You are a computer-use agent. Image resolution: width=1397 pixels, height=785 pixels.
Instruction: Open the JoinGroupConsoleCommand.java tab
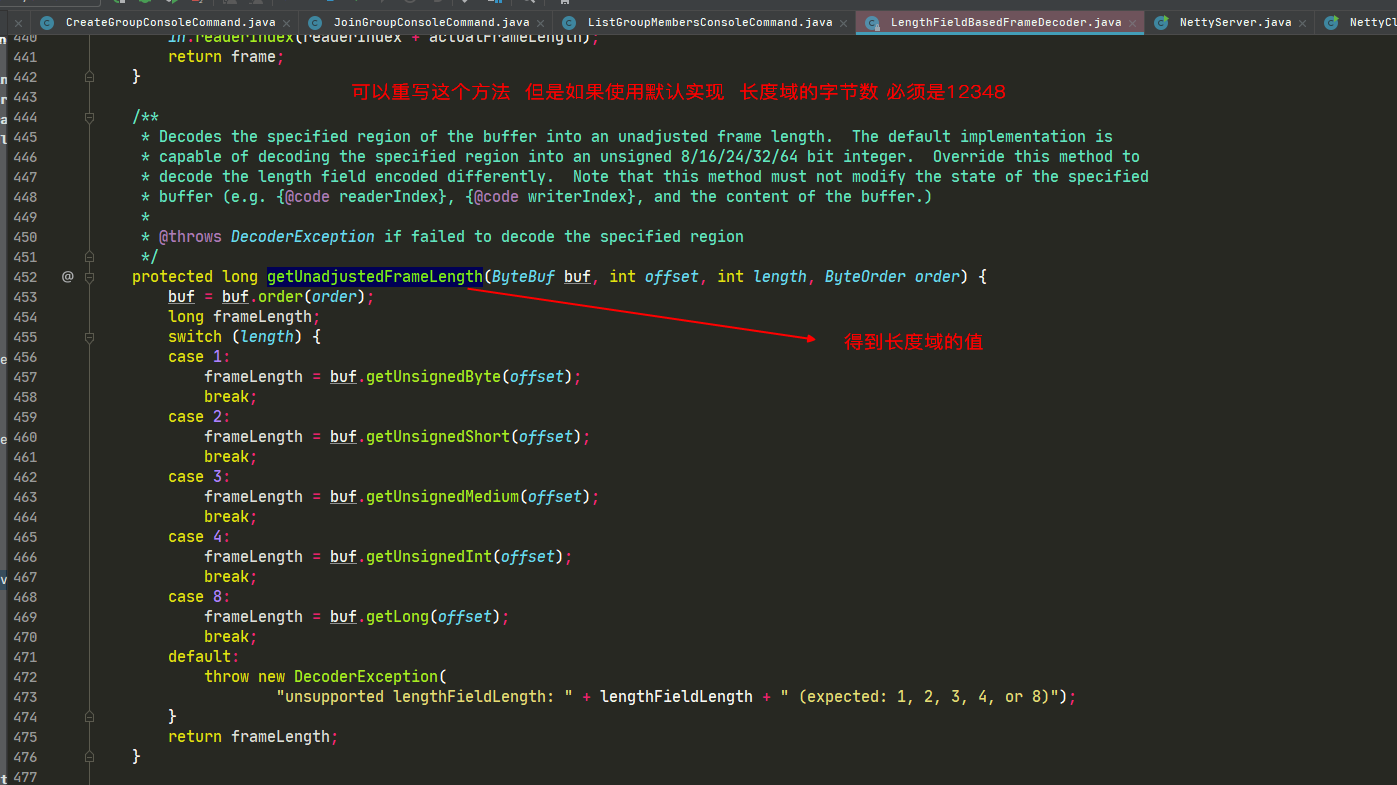[x=431, y=22]
